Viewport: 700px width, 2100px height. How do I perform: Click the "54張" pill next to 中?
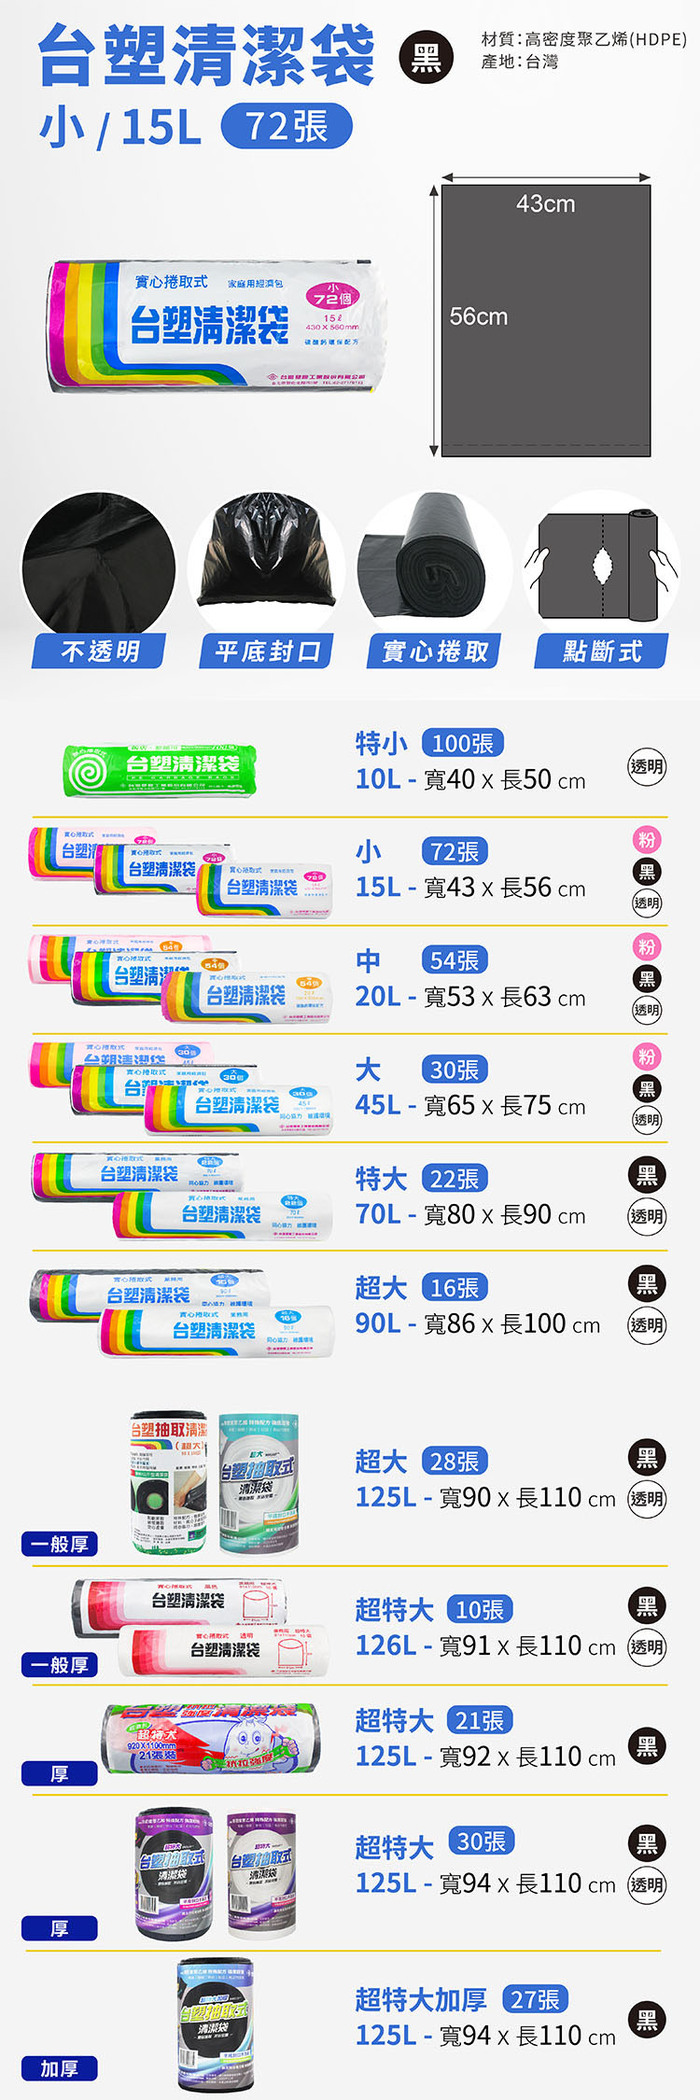click(x=454, y=961)
